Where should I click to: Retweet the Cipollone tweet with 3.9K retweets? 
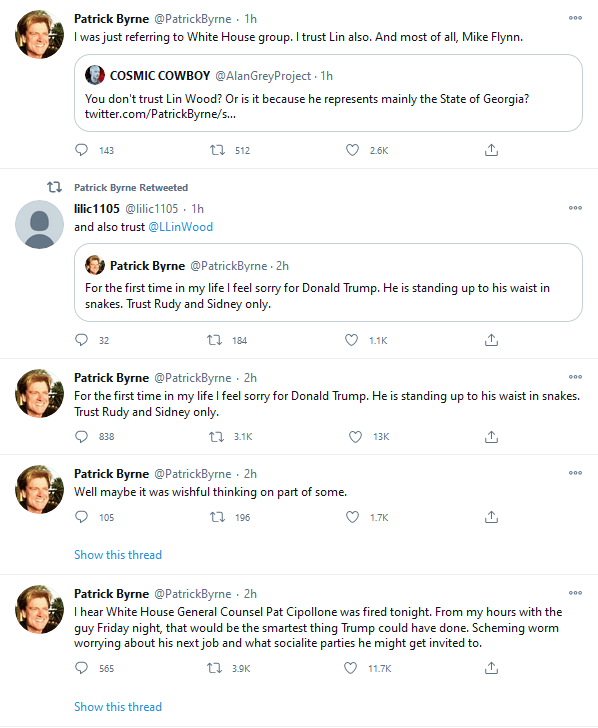(214, 668)
